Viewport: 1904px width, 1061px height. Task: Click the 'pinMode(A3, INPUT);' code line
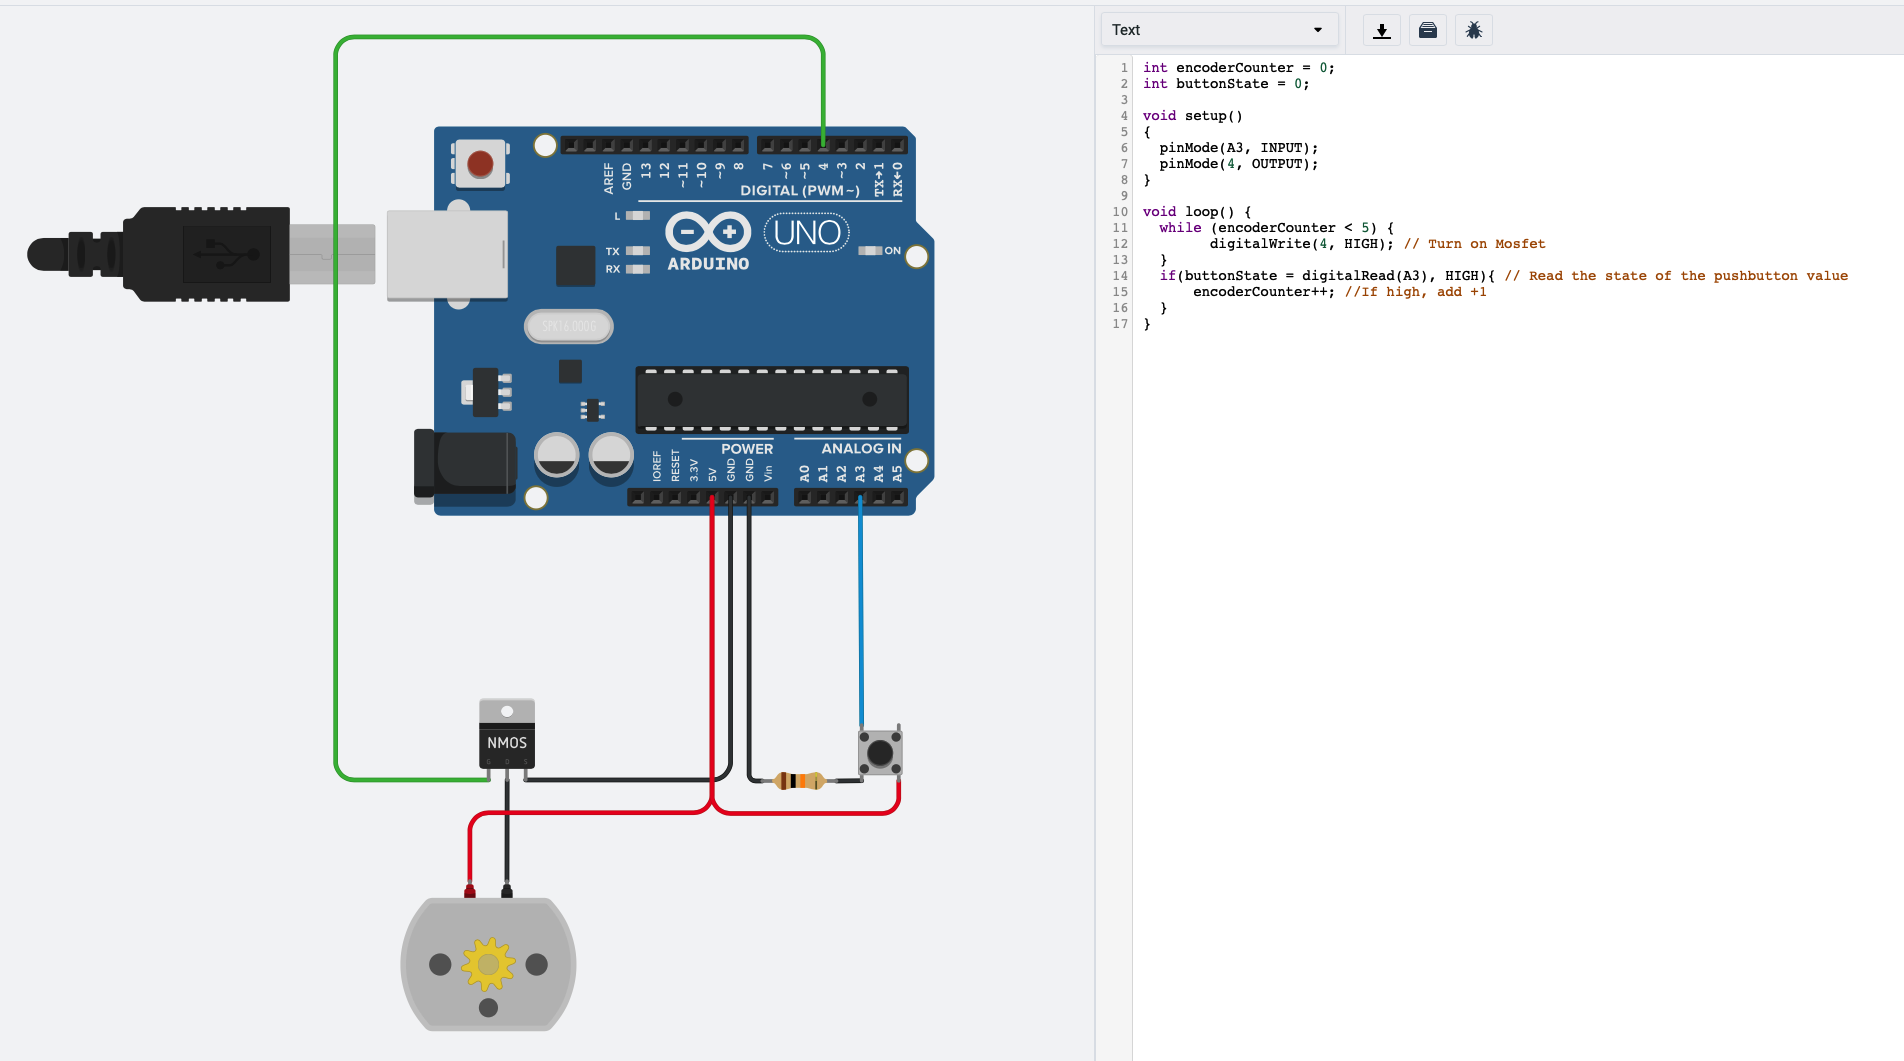tap(1239, 148)
